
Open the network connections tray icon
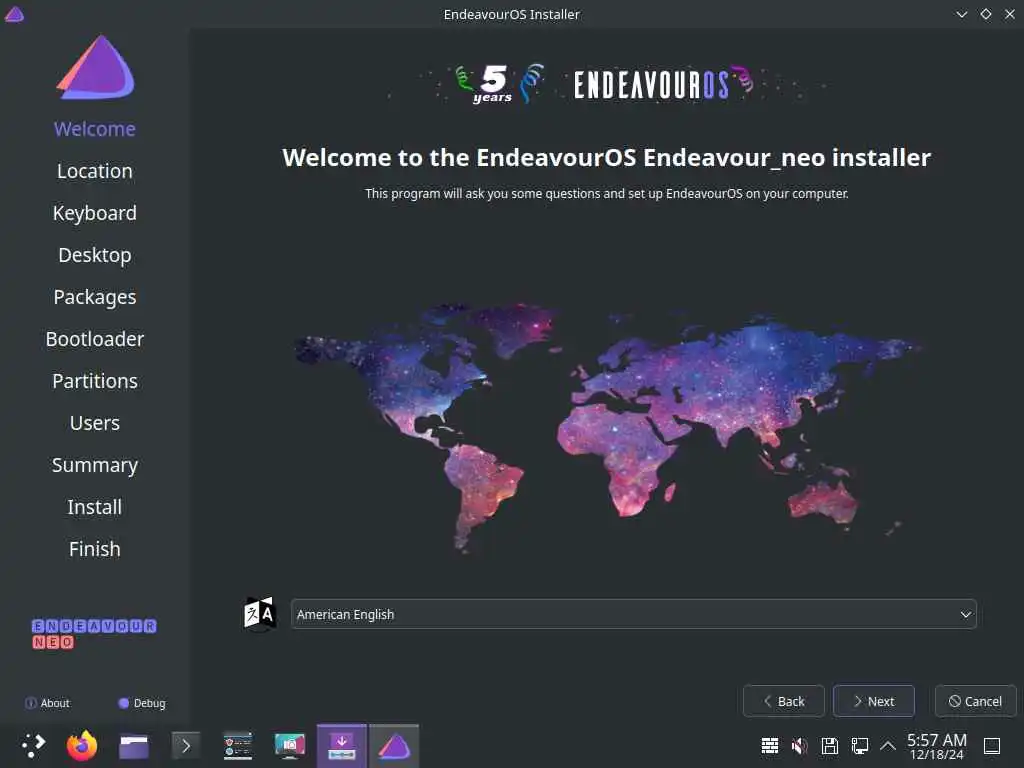[x=859, y=745]
